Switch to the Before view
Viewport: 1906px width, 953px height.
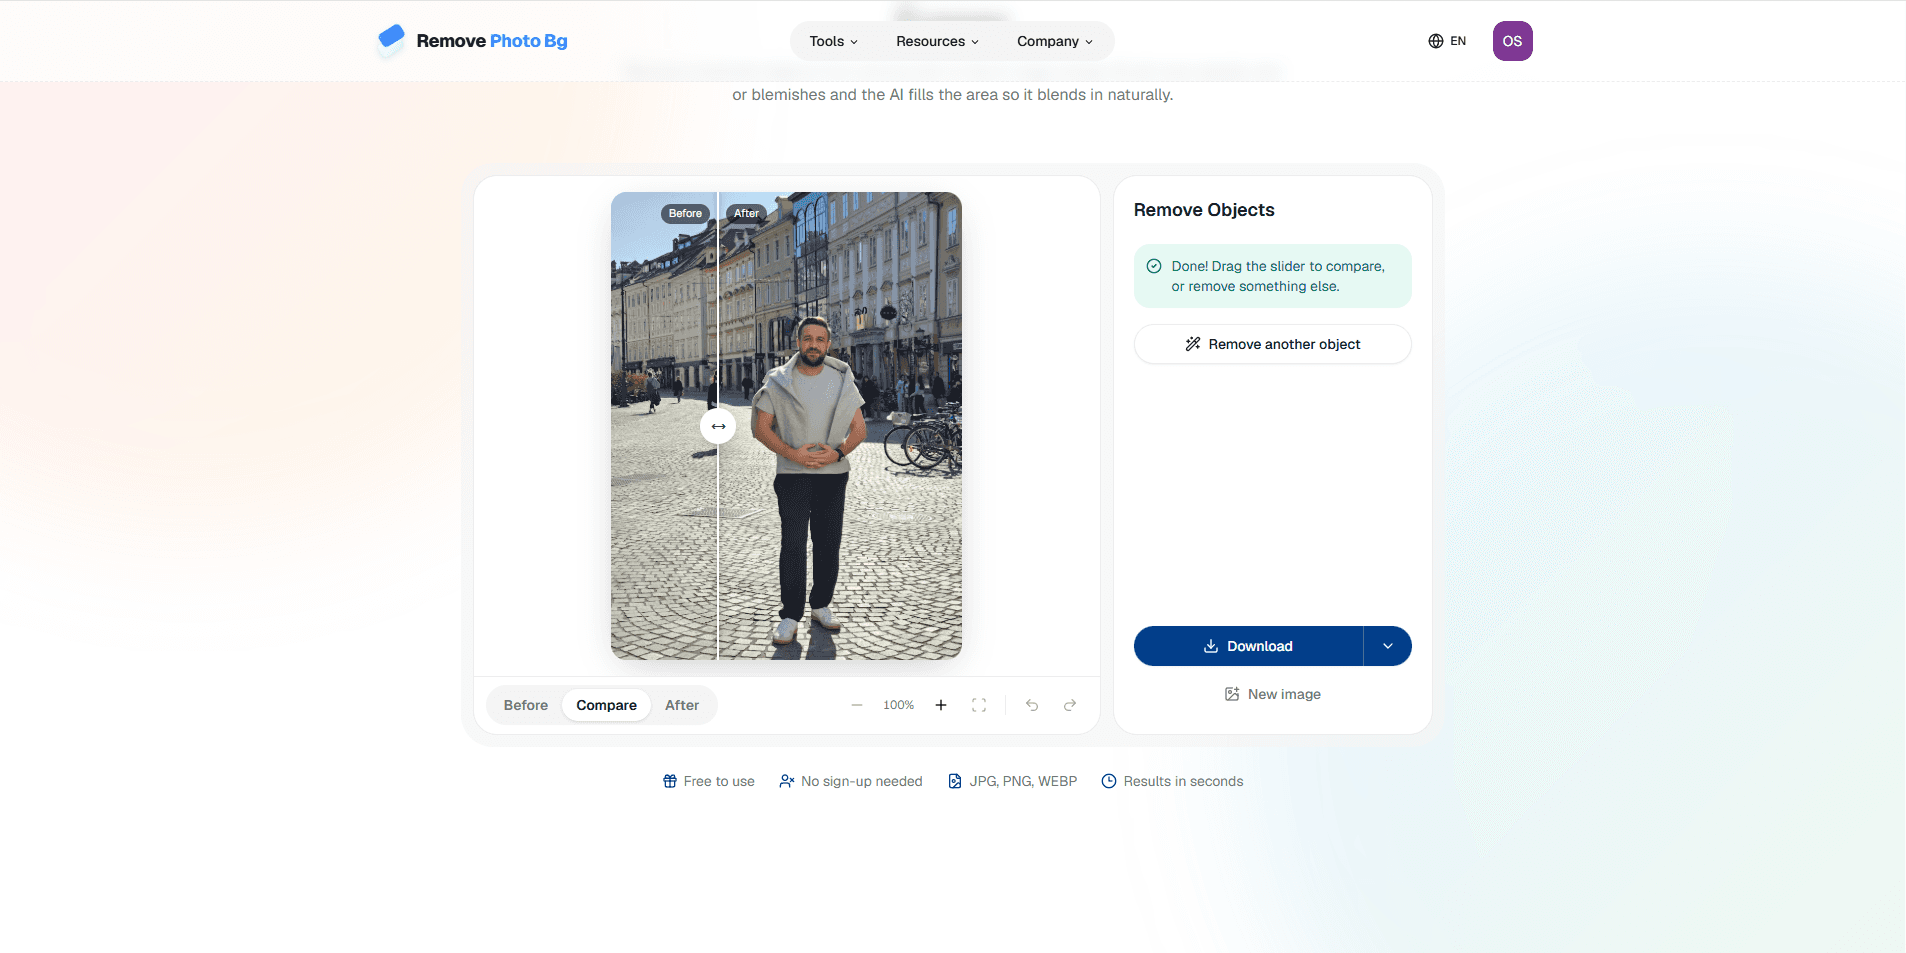point(526,705)
